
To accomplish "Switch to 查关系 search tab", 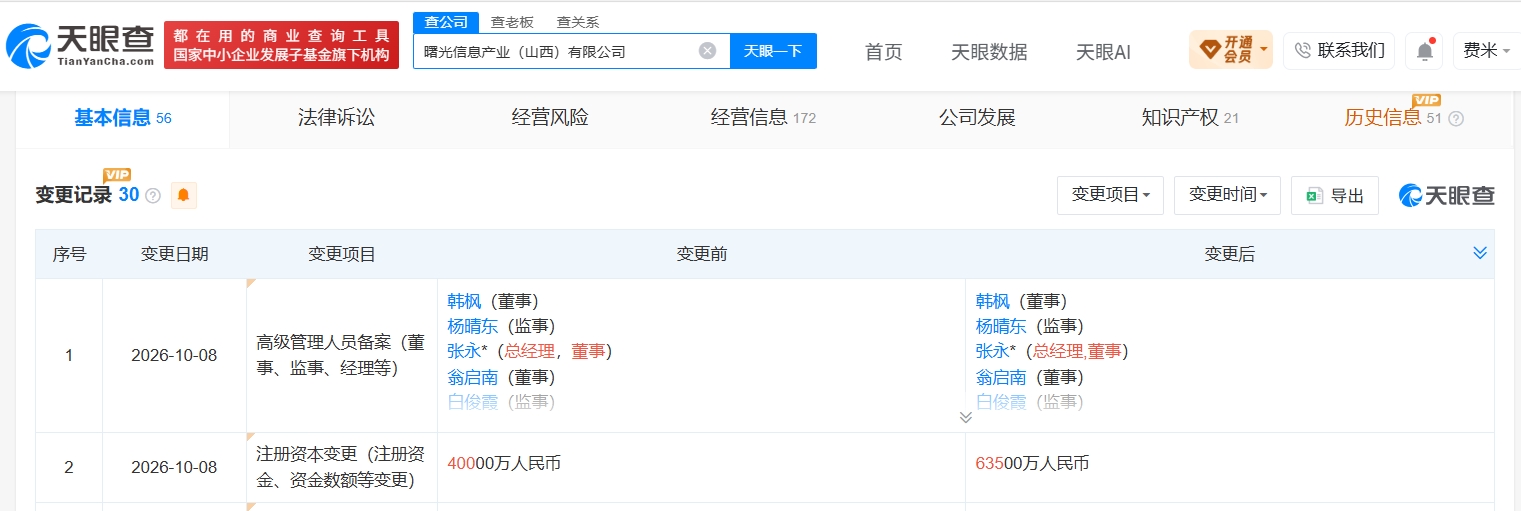I will pos(577,22).
